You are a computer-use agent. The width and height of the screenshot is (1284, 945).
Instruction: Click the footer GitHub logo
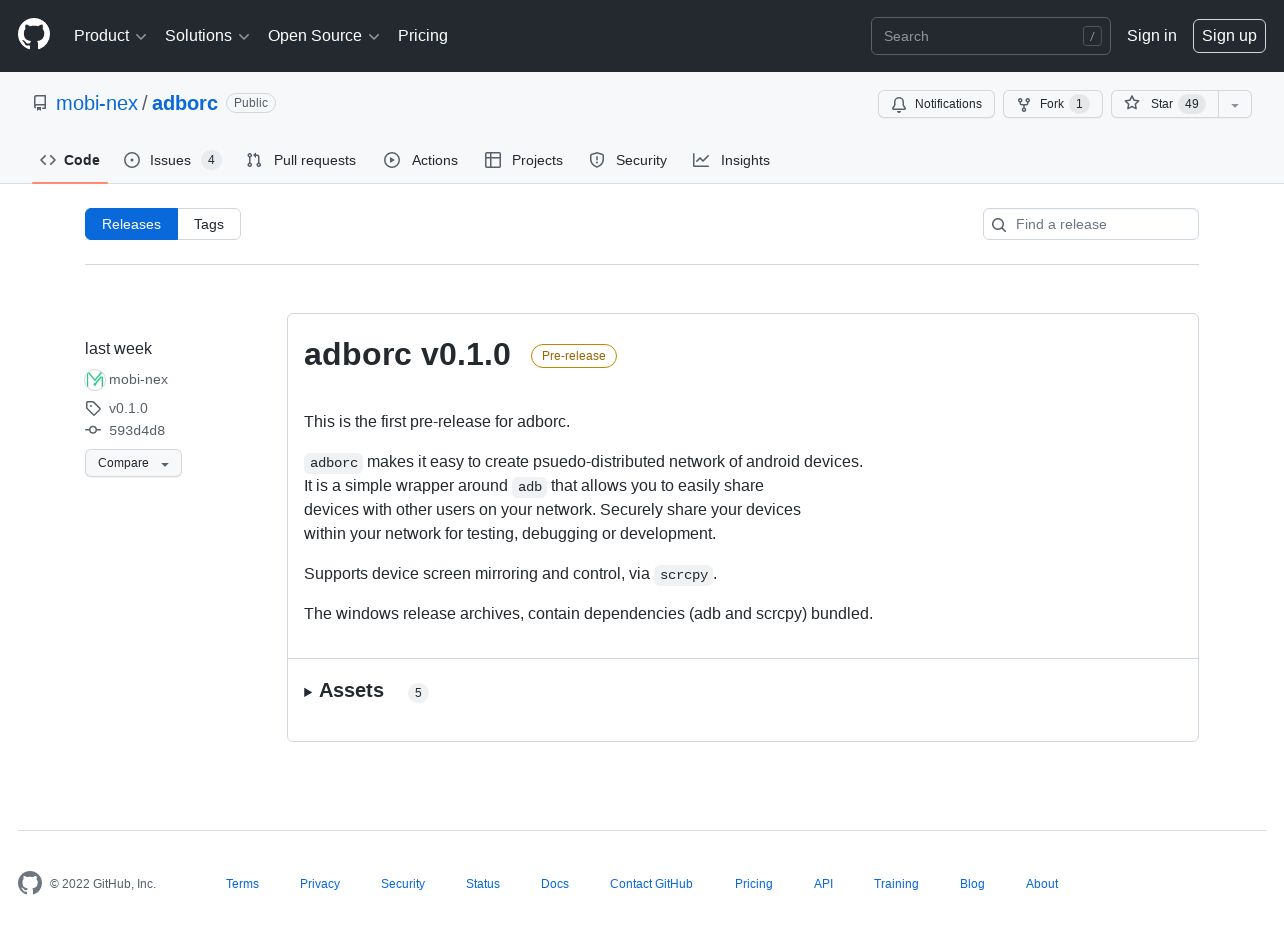click(30, 883)
